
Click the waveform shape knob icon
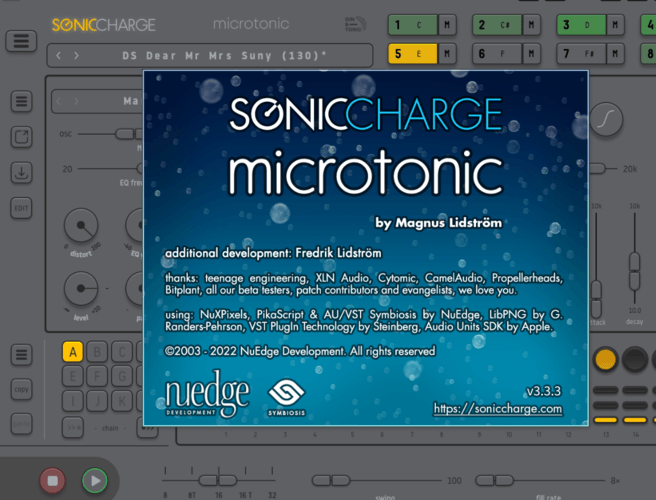(606, 120)
